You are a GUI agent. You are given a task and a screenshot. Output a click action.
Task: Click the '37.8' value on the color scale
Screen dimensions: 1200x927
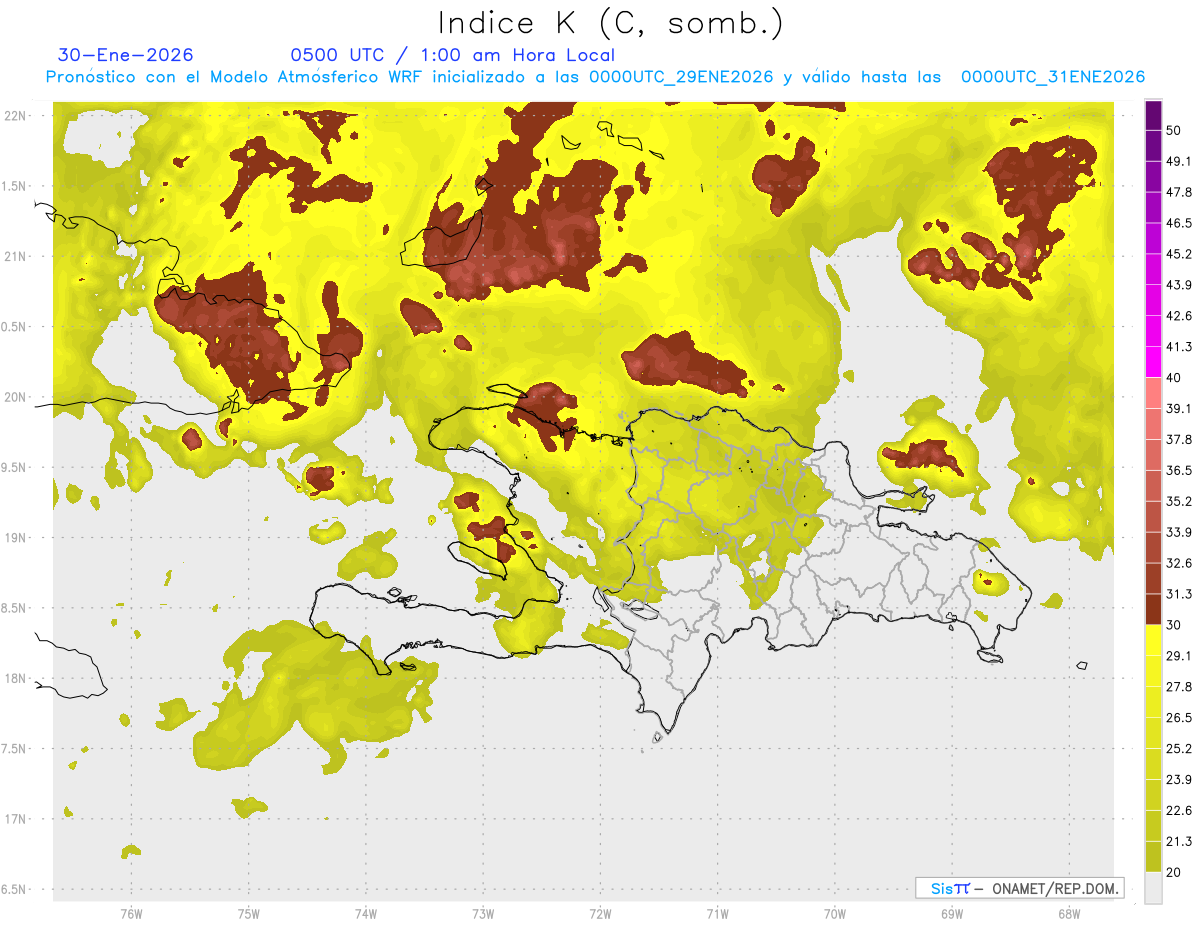[1179, 439]
